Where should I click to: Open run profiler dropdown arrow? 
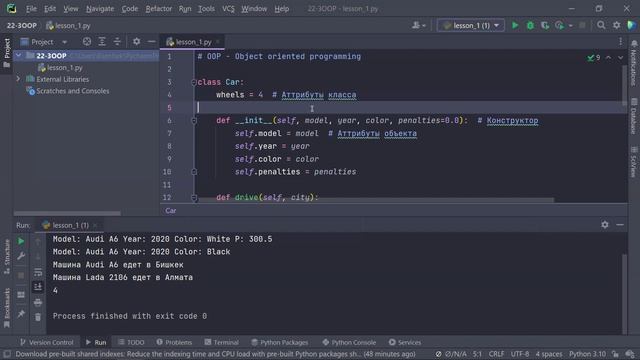click(x=571, y=25)
